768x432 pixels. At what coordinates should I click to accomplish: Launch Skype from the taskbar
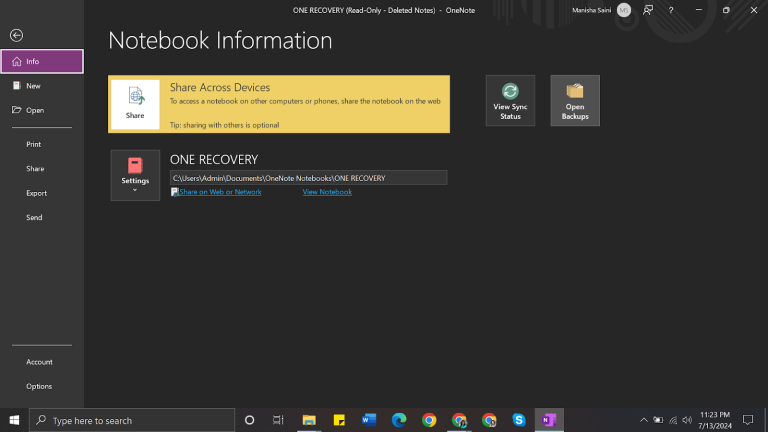pos(519,420)
